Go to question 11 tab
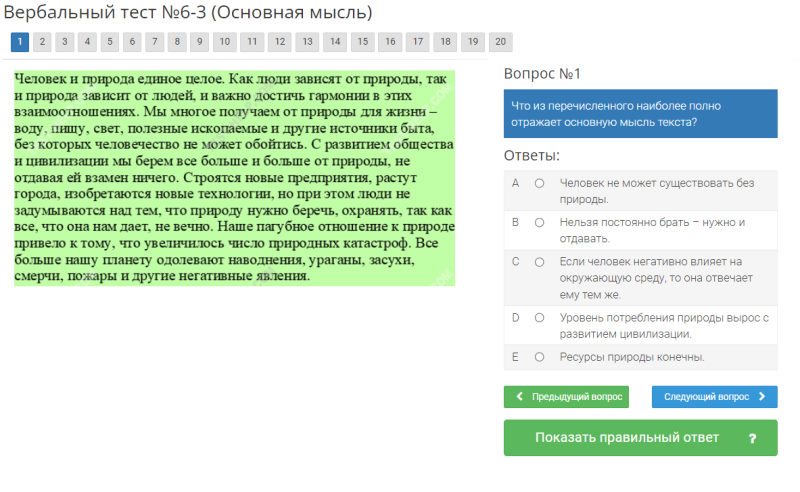The width and height of the screenshot is (800, 492). tap(252, 42)
